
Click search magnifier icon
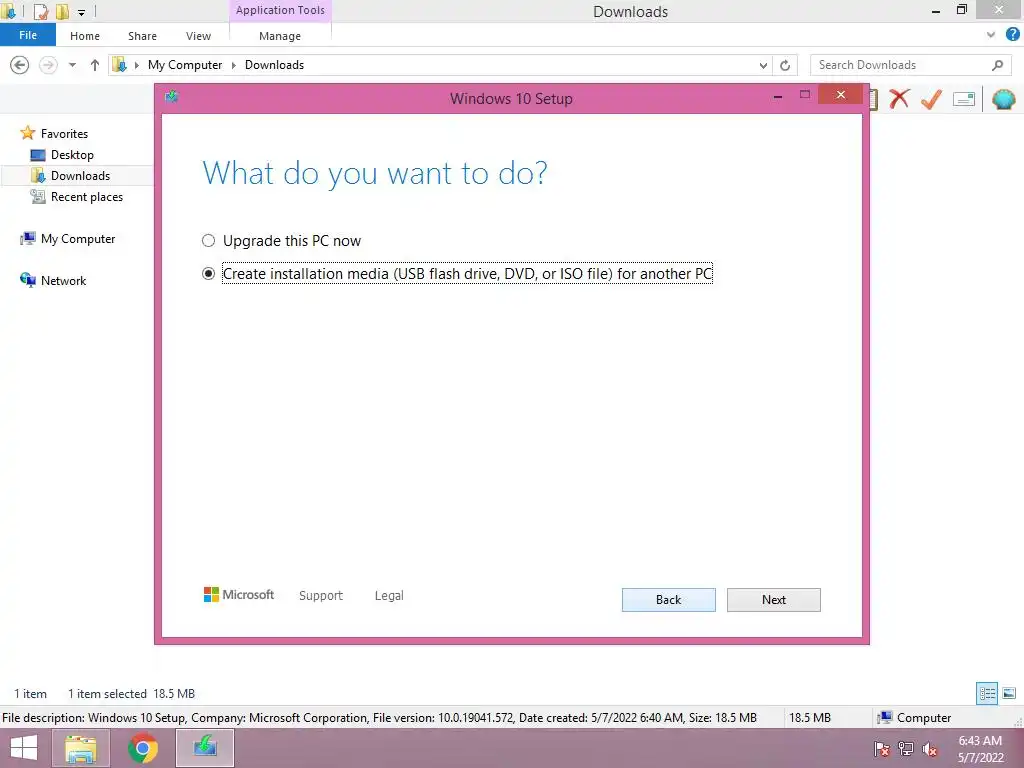[997, 65]
